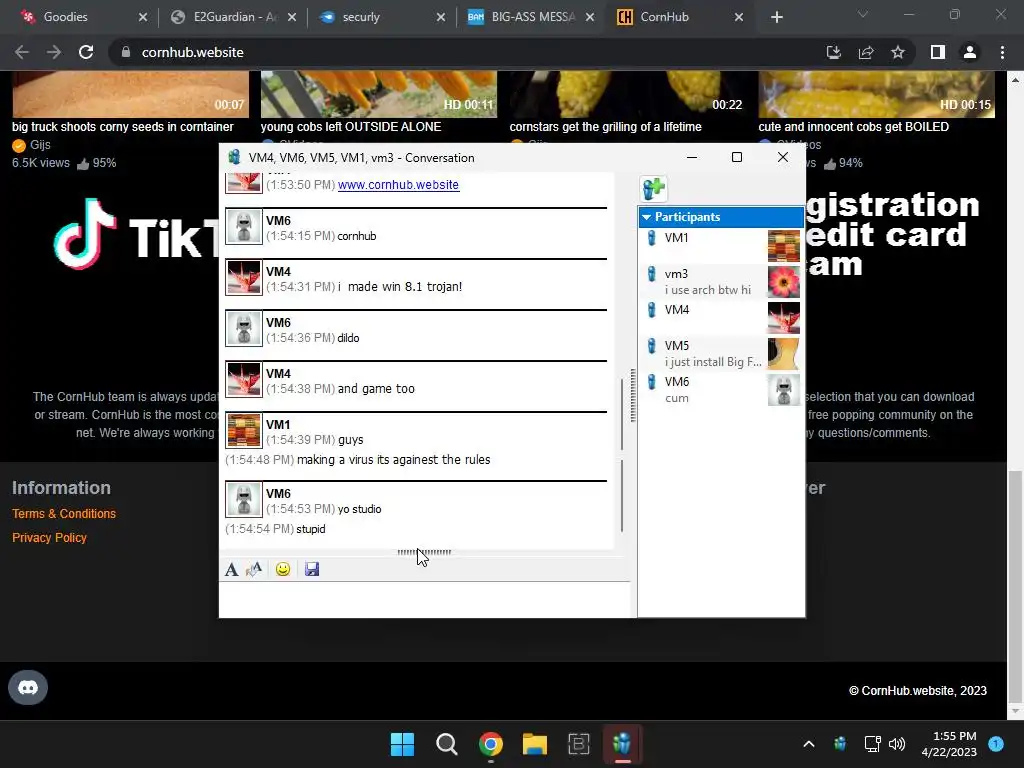Click VM1 avatar beside 'guys' message
This screenshot has width=1024, height=768.
(x=244, y=430)
